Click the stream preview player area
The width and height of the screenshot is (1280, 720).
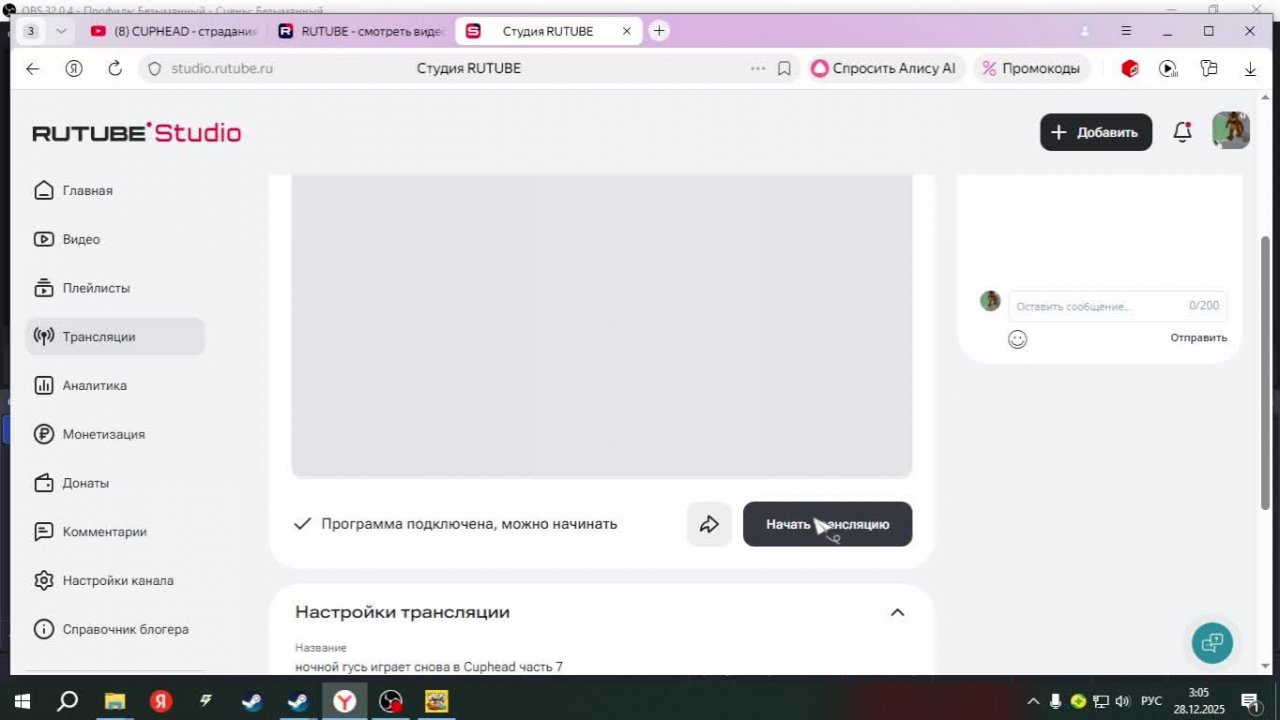[601, 326]
